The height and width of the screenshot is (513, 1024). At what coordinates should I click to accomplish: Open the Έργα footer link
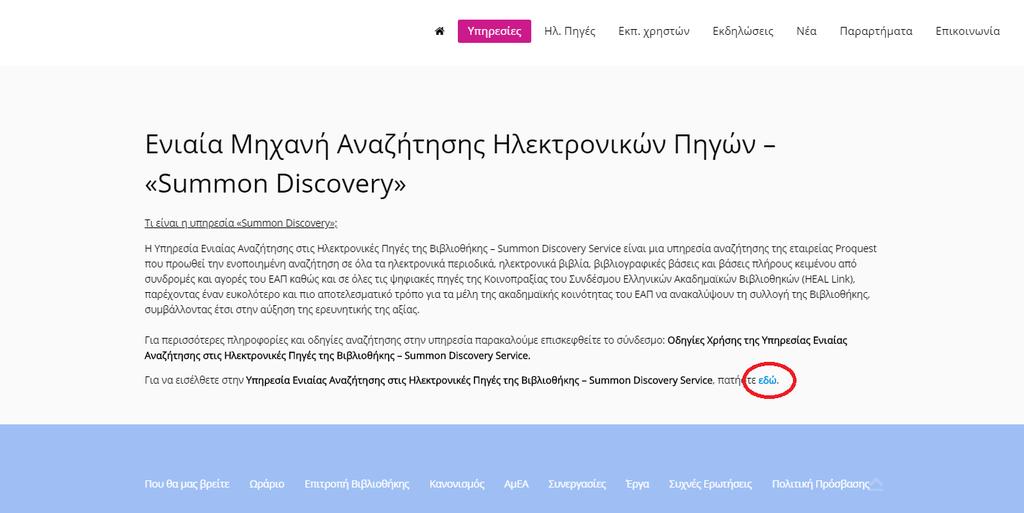coord(637,484)
